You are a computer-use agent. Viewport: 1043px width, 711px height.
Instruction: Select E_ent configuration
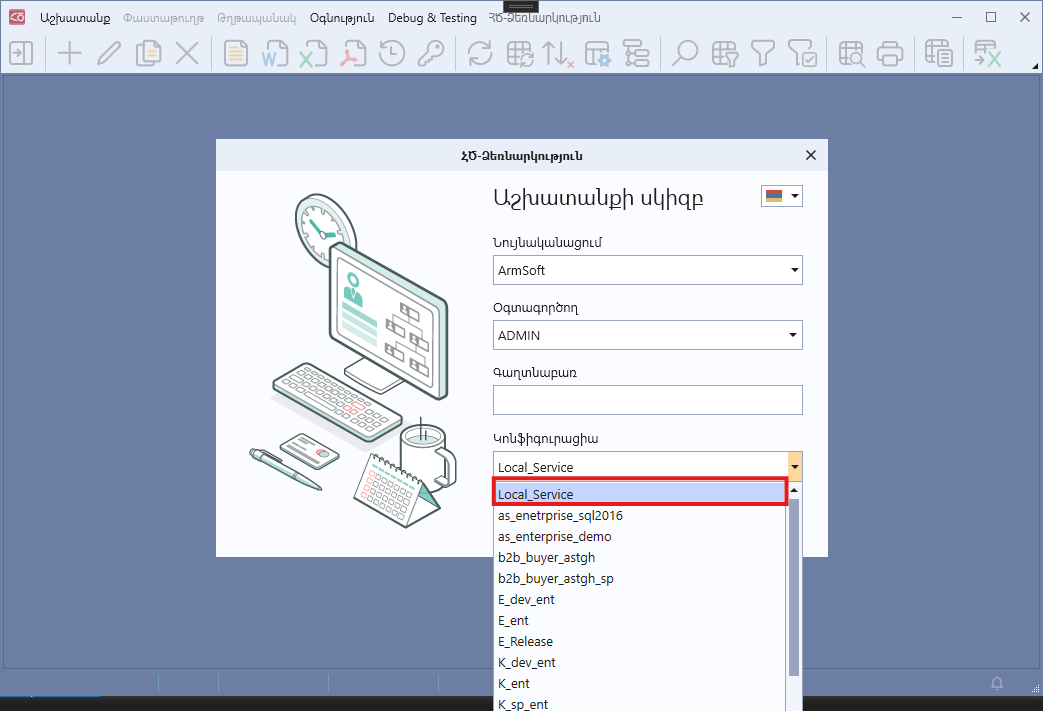(640, 621)
